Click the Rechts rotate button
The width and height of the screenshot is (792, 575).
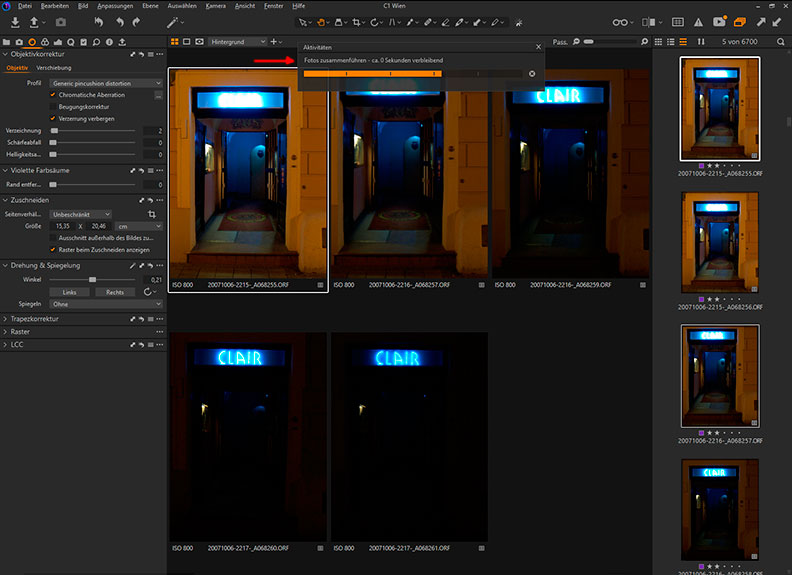click(115, 292)
